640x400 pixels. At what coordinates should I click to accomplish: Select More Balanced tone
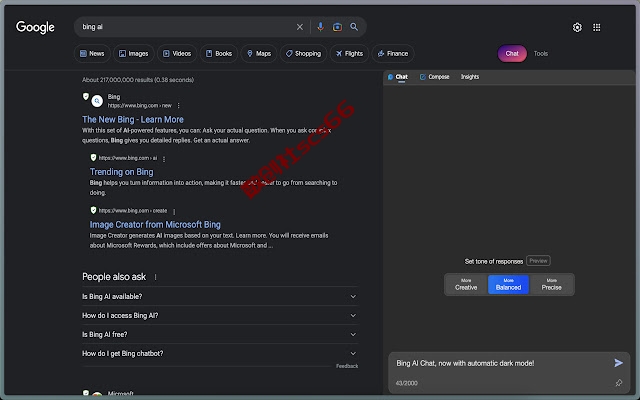[x=508, y=284]
